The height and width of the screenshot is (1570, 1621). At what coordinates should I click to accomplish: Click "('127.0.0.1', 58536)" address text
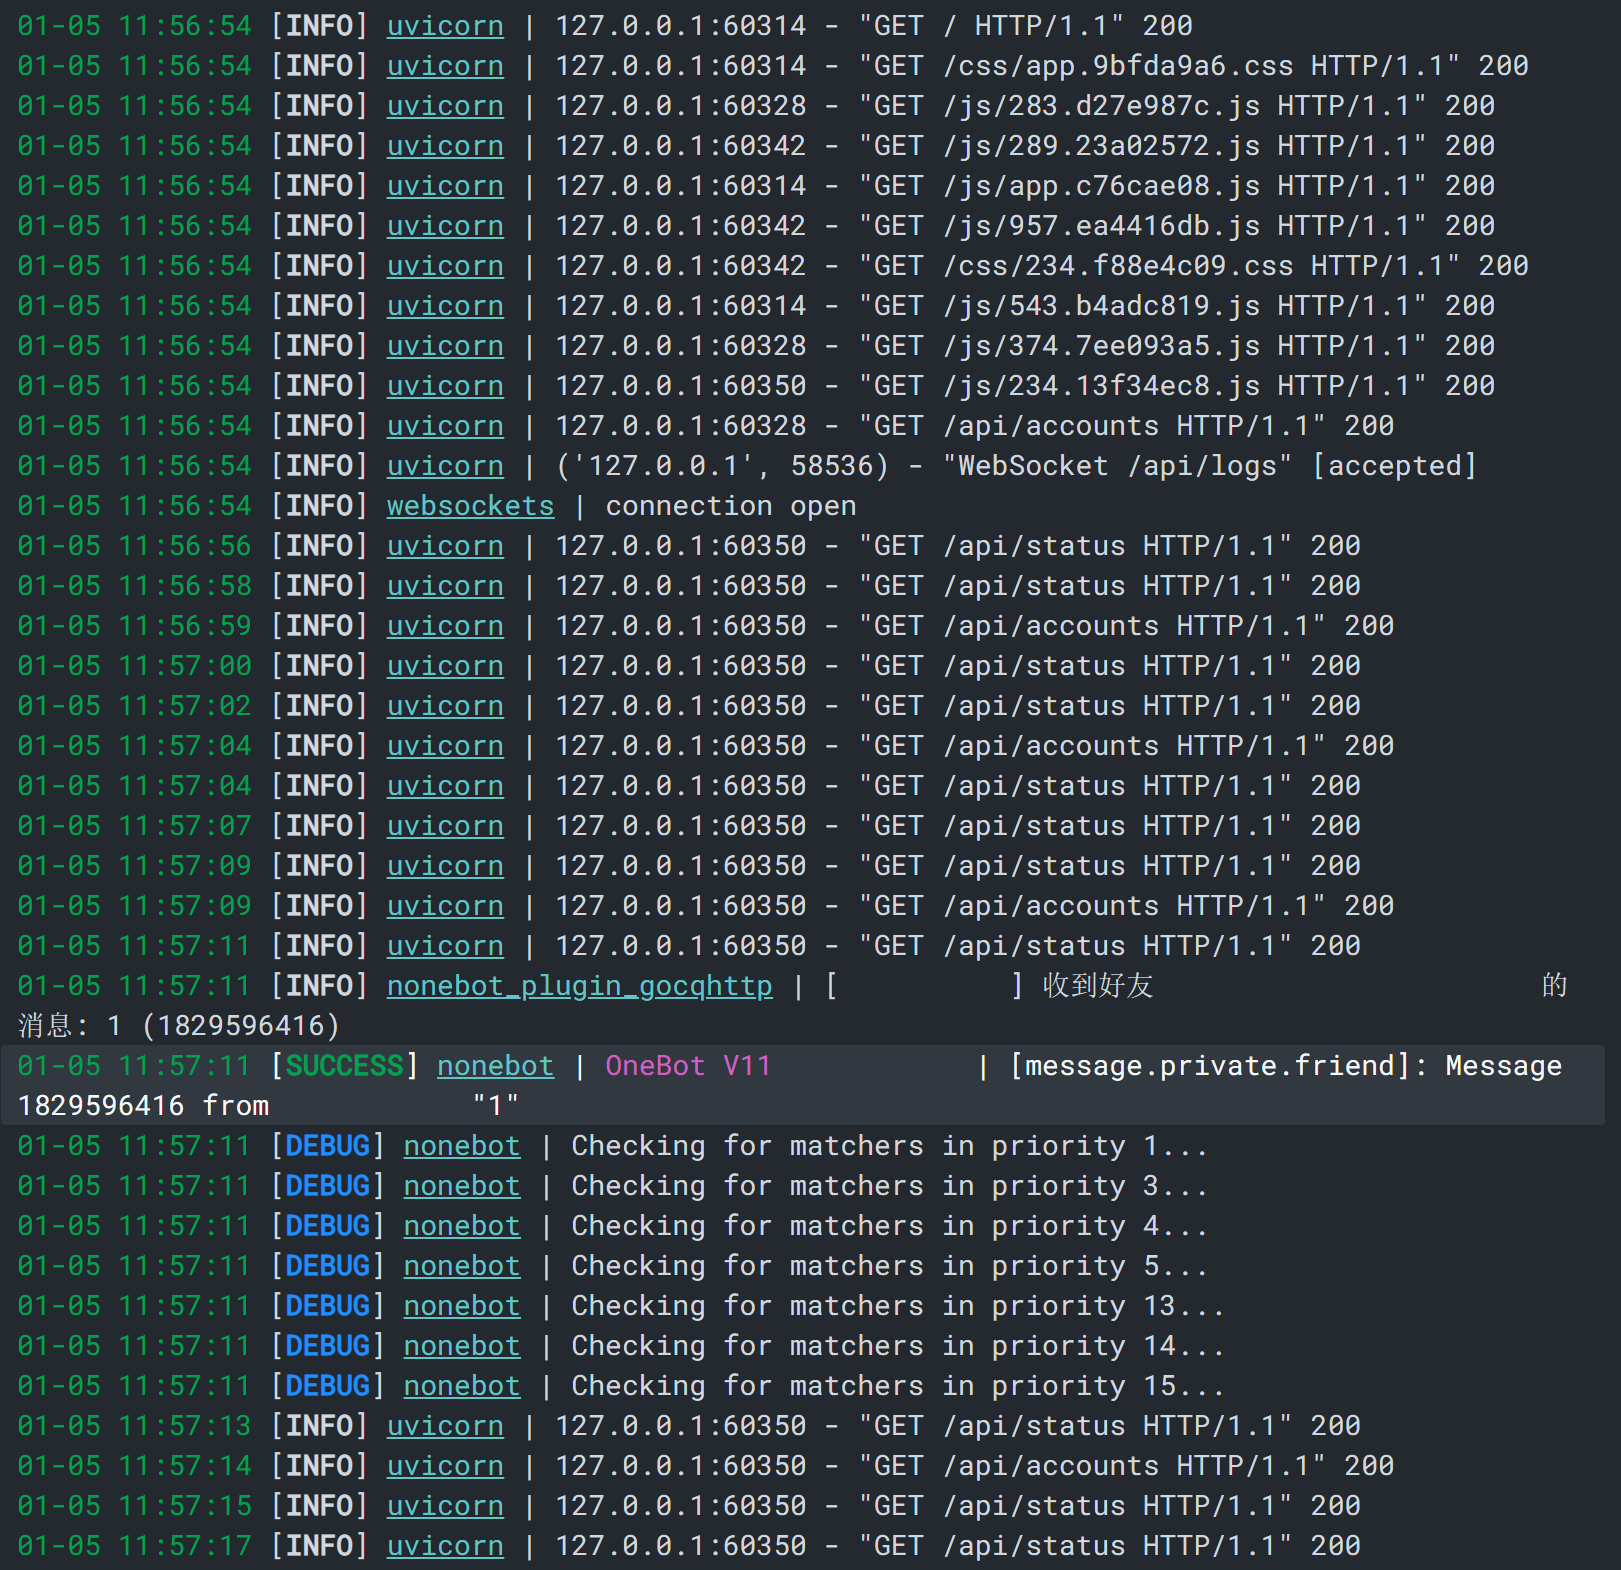click(x=722, y=466)
